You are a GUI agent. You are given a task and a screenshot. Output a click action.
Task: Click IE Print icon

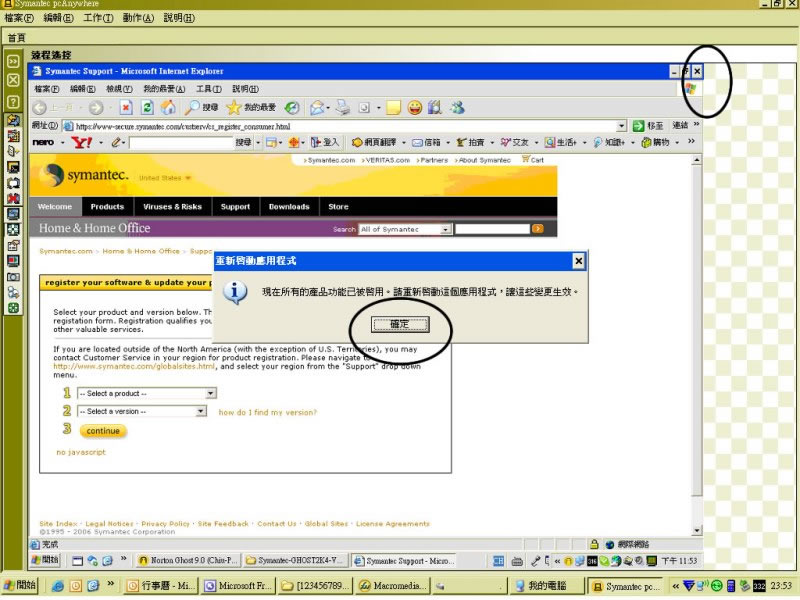click(x=343, y=108)
